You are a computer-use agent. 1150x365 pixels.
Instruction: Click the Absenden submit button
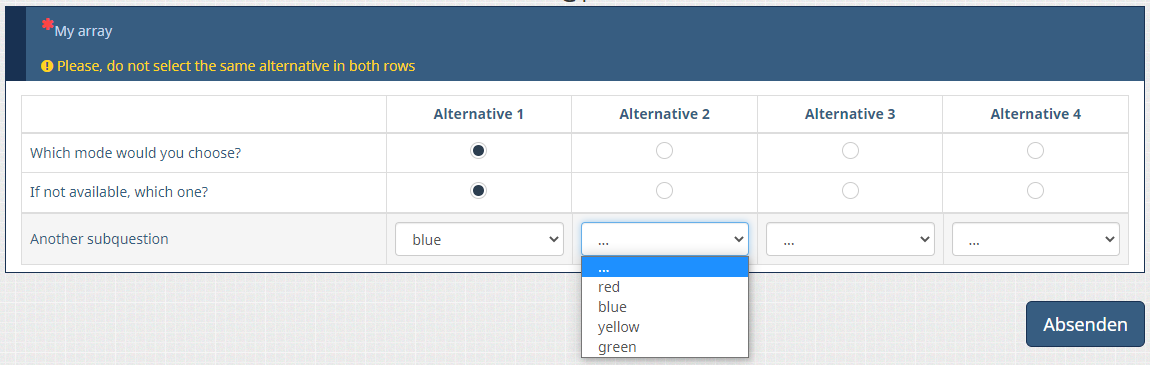click(1085, 324)
